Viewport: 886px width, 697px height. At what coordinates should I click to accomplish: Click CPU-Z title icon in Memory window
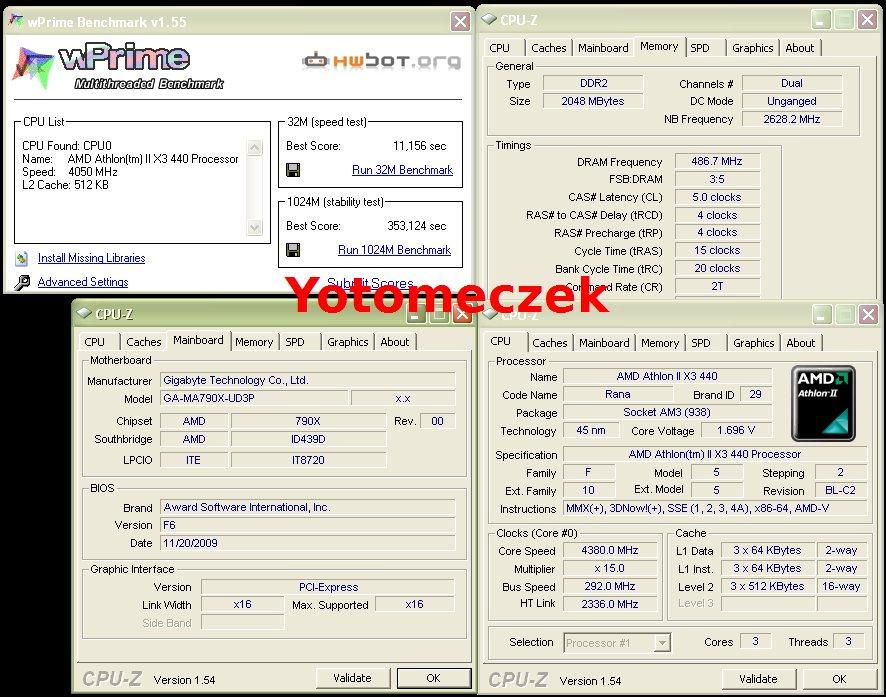[x=488, y=20]
